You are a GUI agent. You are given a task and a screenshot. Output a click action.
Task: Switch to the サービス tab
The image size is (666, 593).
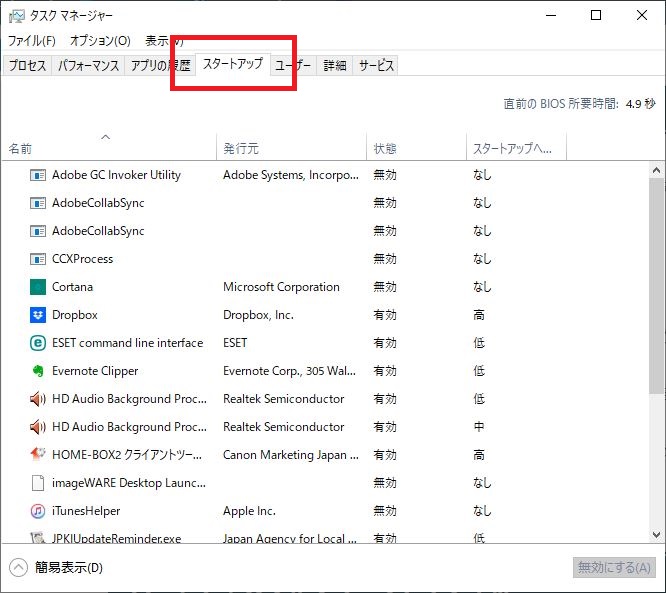(x=376, y=65)
